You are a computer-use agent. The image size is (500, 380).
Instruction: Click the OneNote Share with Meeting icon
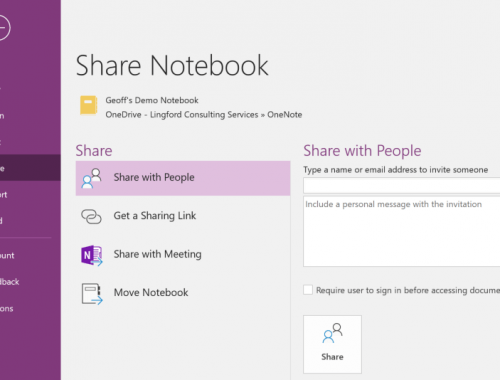(92, 255)
